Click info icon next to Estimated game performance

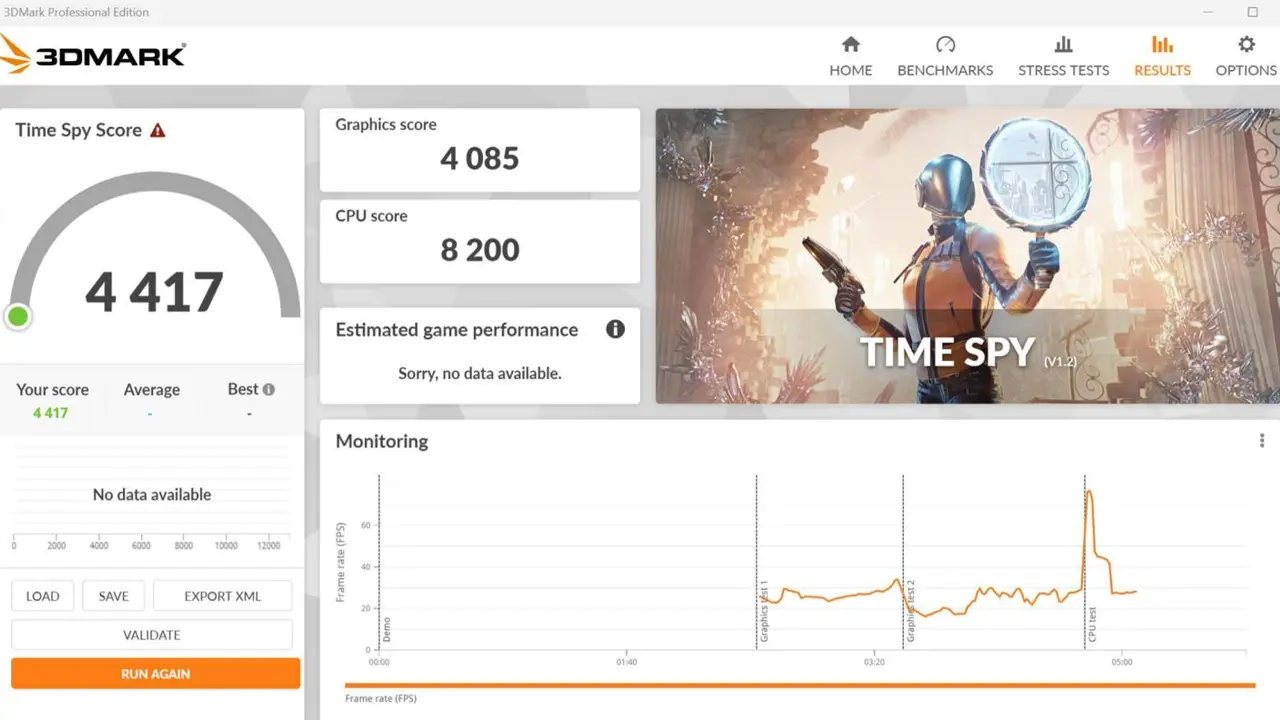click(615, 329)
